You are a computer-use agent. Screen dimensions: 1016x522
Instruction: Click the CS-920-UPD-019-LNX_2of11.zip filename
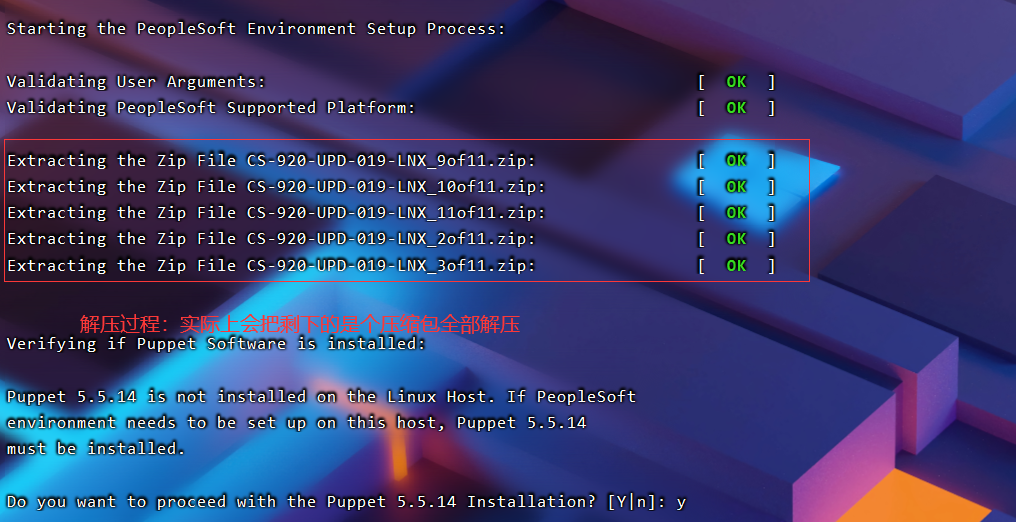391,239
